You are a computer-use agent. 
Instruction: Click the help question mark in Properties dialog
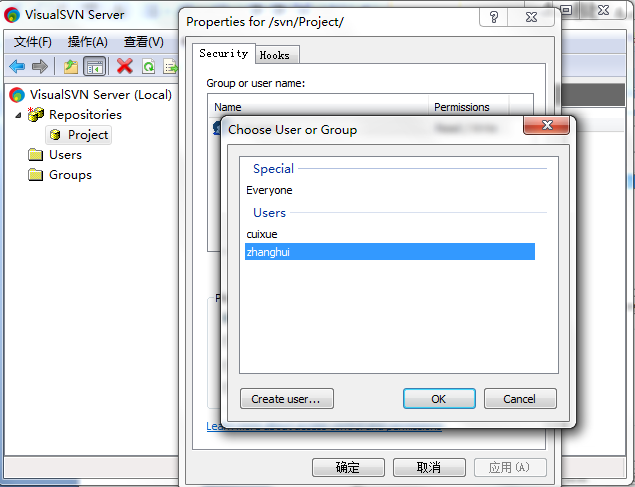point(494,17)
